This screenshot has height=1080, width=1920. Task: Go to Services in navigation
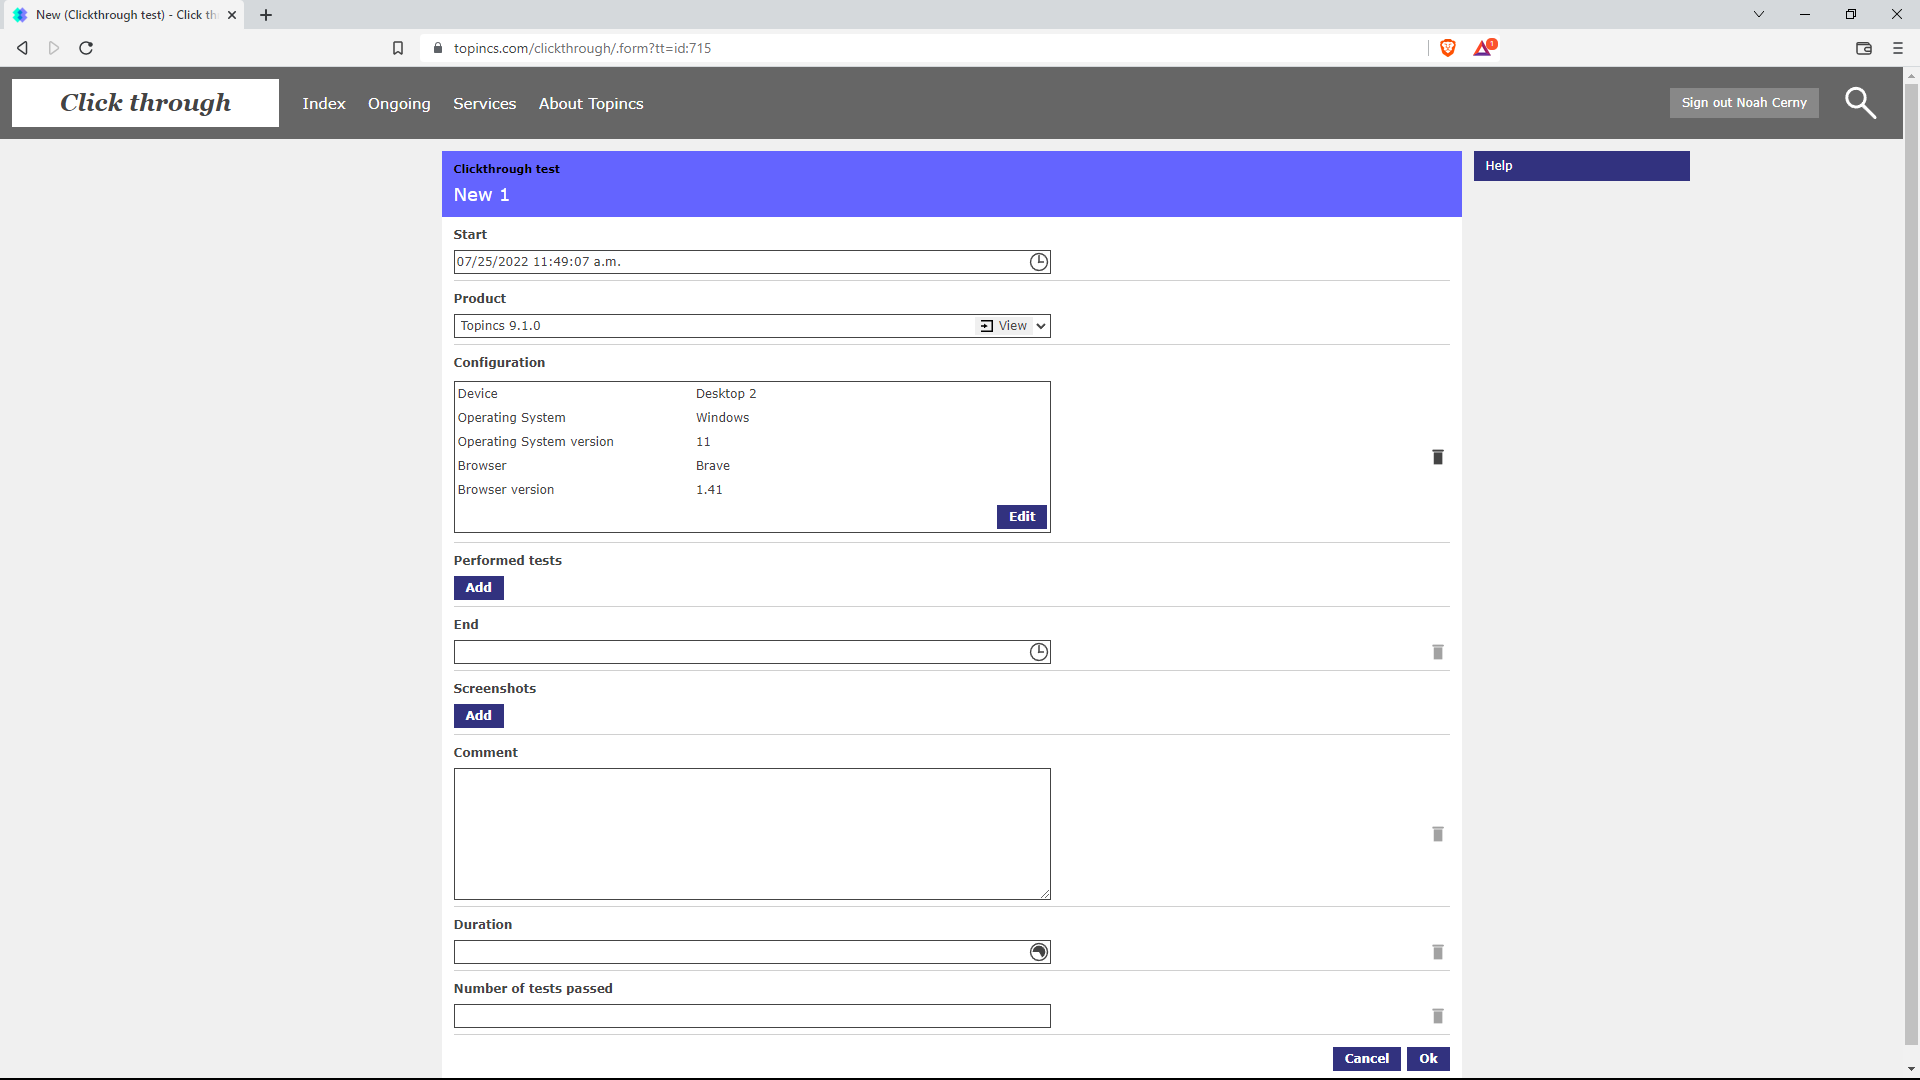tap(484, 104)
